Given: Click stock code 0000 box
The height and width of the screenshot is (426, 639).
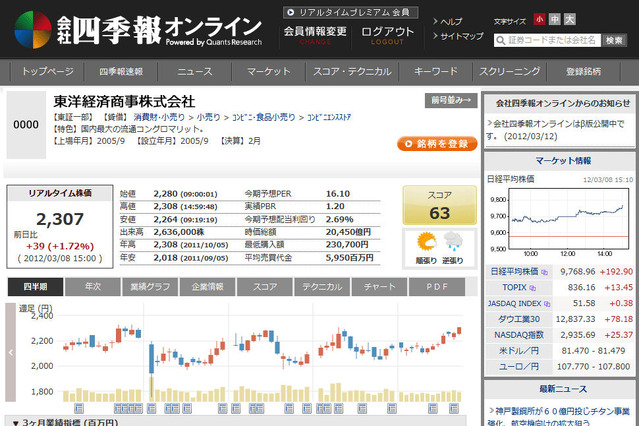Looking at the screenshot, I should 26,125.
